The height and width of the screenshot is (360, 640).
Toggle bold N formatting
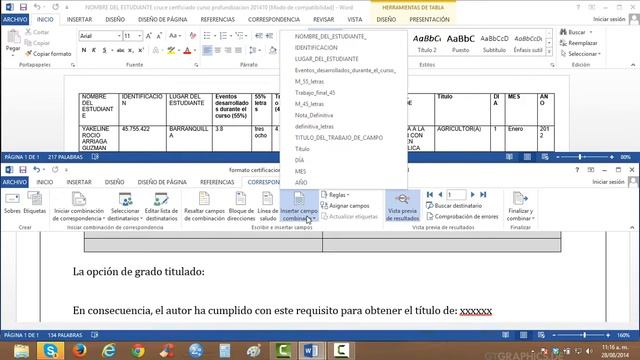pos(84,50)
